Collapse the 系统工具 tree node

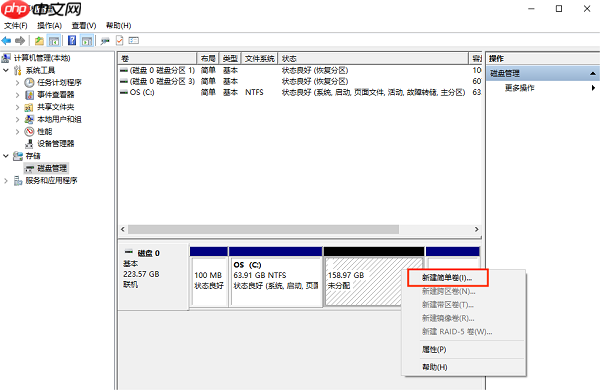(x=6, y=70)
